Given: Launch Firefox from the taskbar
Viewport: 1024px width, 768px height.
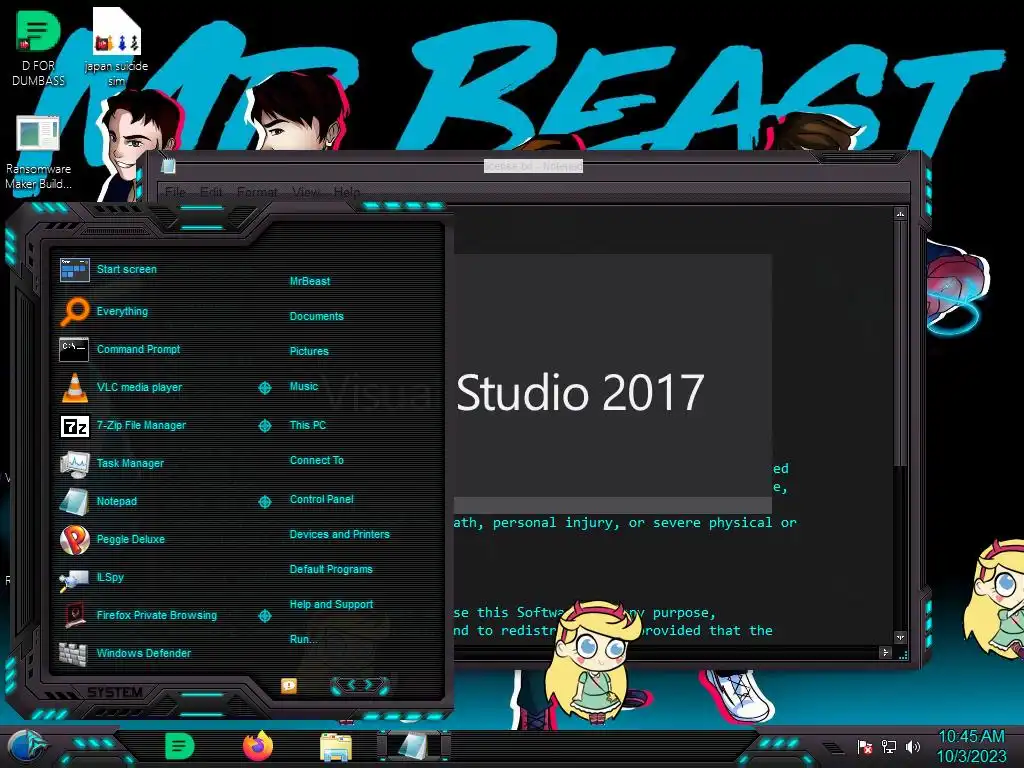Looking at the screenshot, I should 258,746.
